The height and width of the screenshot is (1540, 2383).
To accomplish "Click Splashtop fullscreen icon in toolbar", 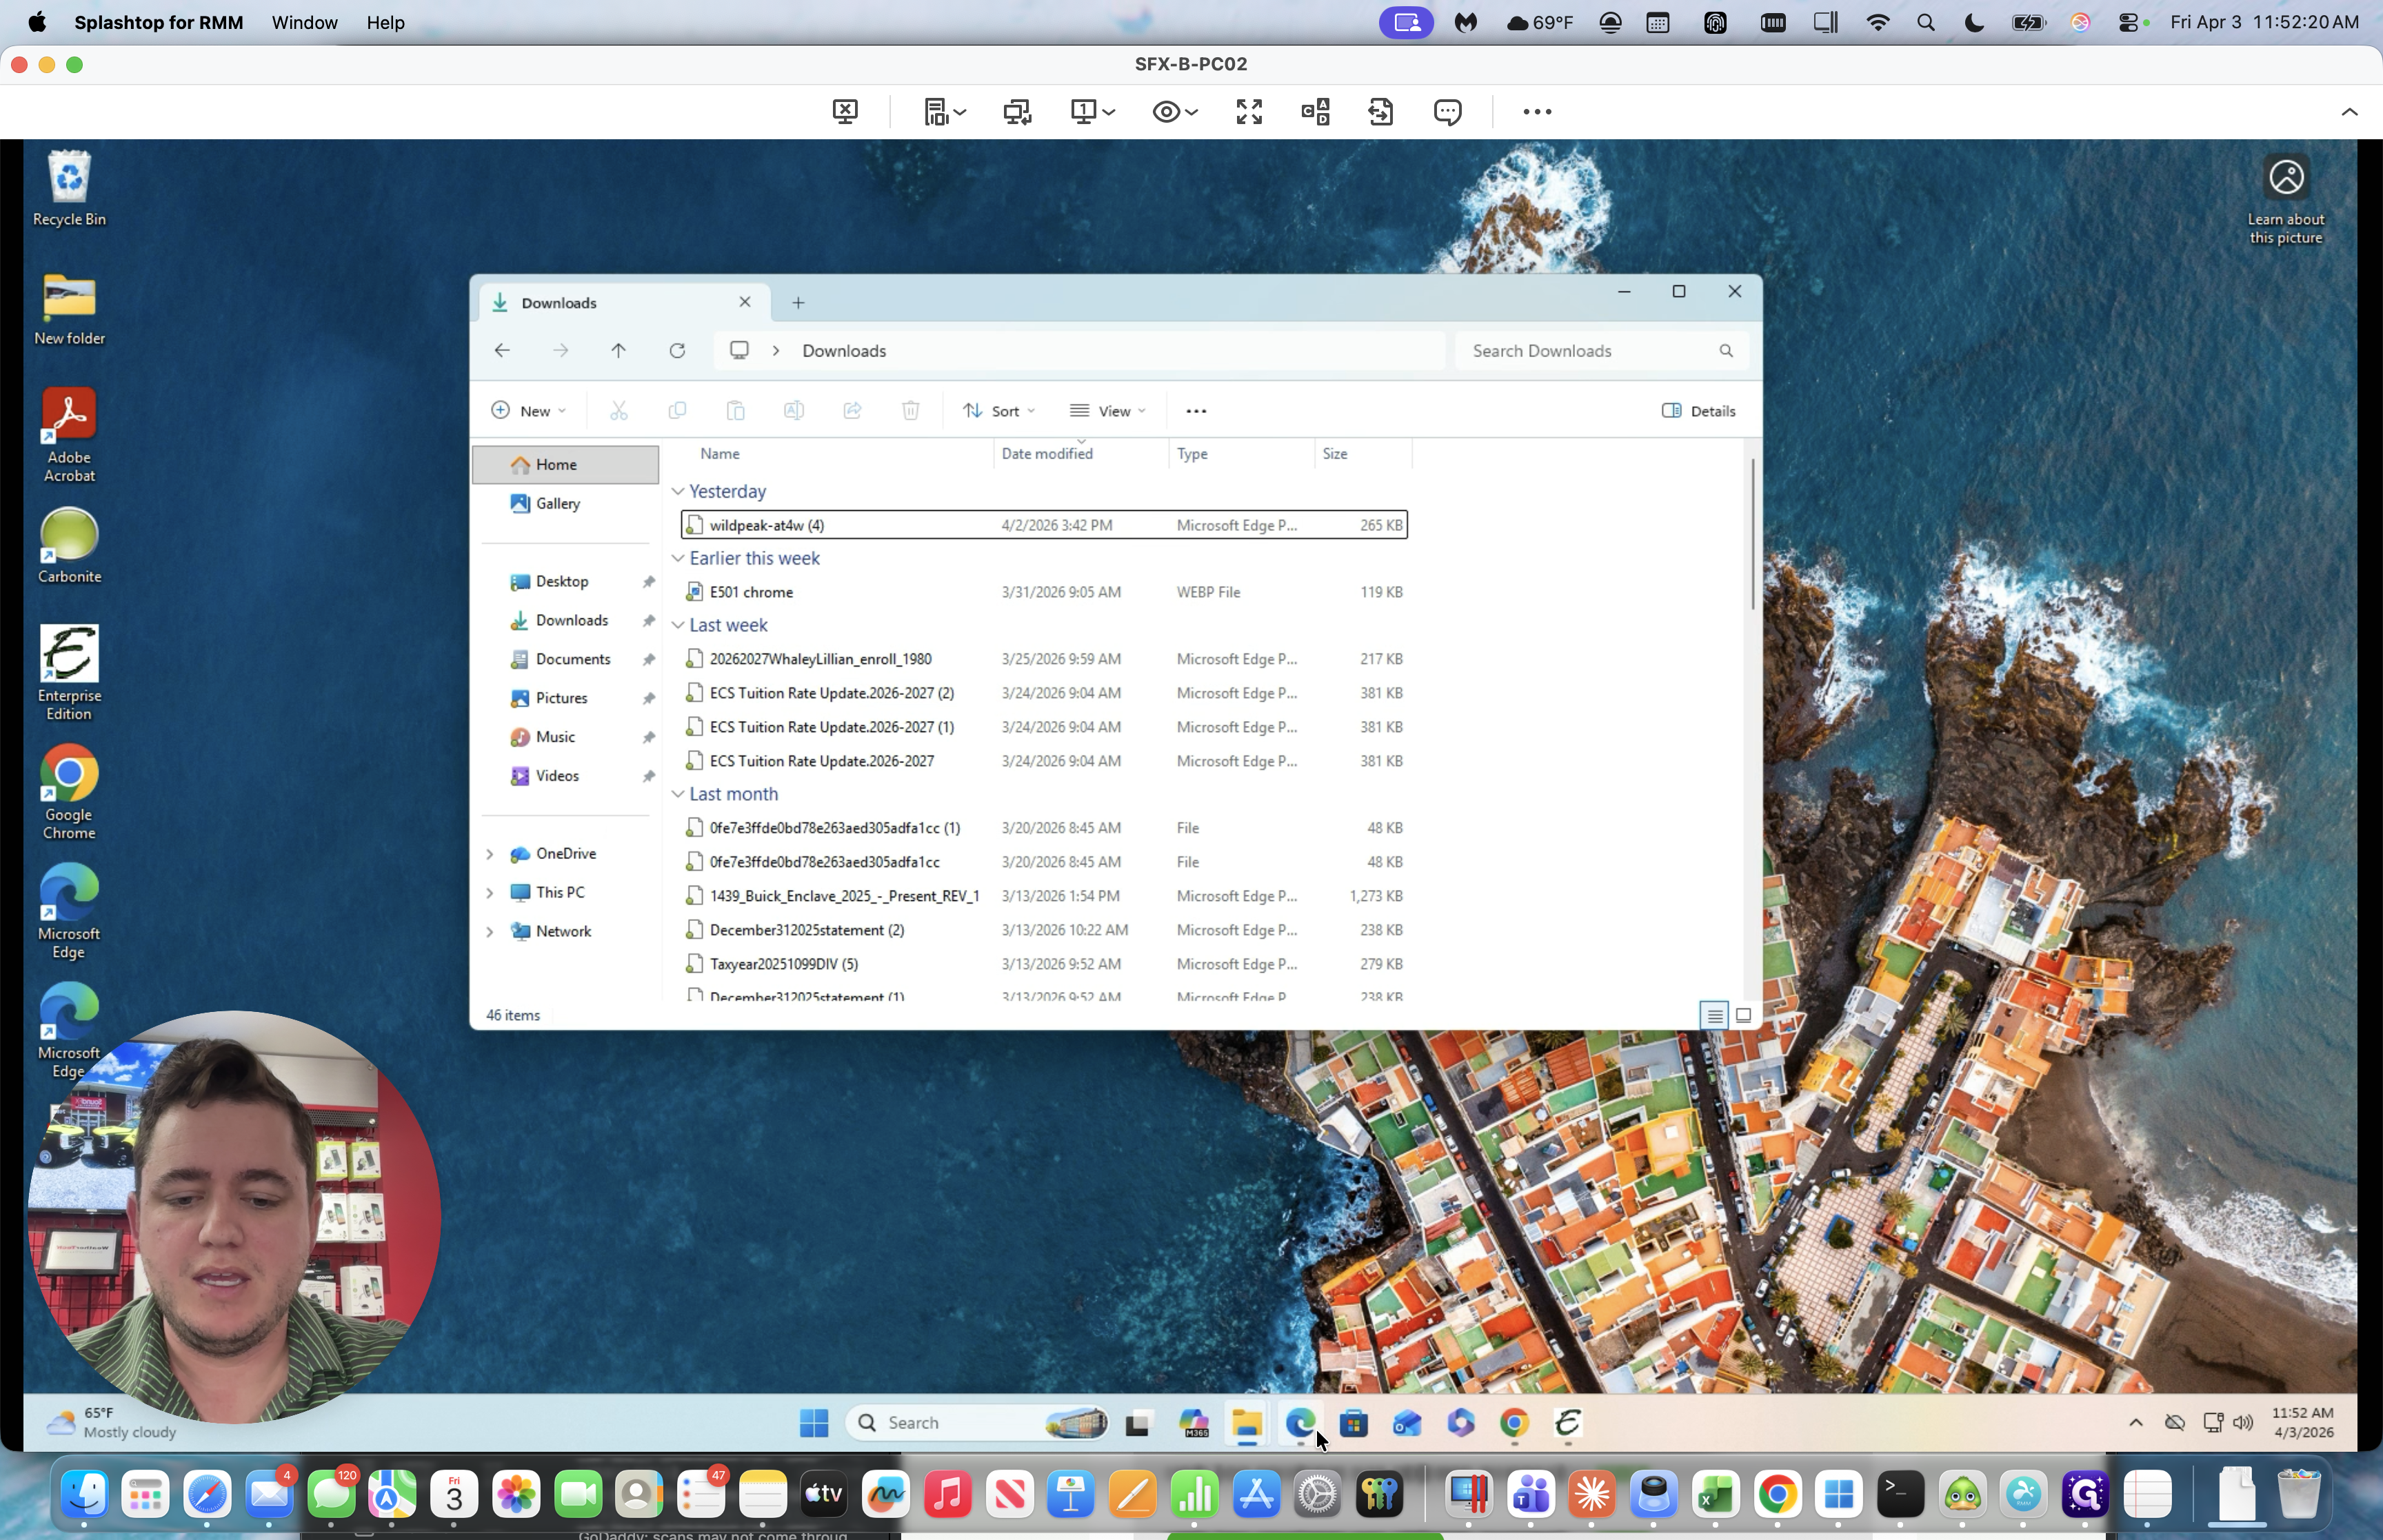I will tap(1248, 111).
